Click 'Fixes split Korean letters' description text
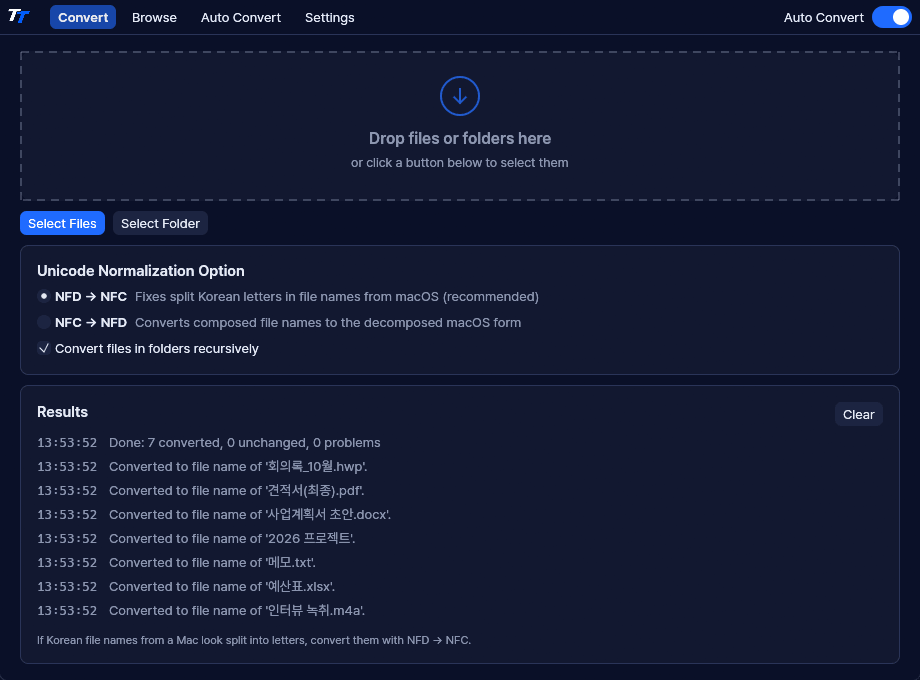The image size is (920, 680). point(337,296)
